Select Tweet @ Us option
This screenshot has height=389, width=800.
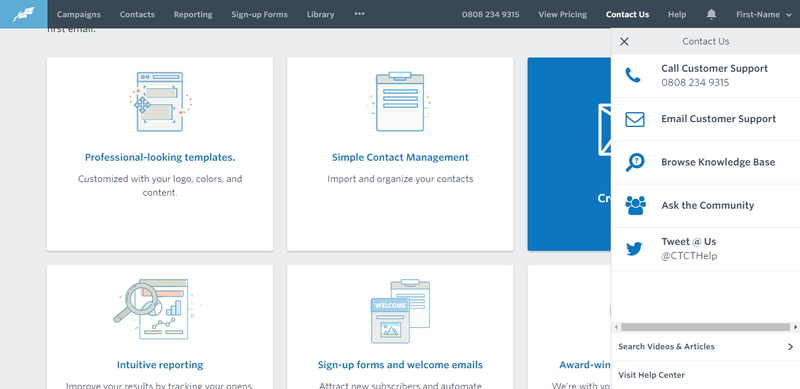pos(706,249)
